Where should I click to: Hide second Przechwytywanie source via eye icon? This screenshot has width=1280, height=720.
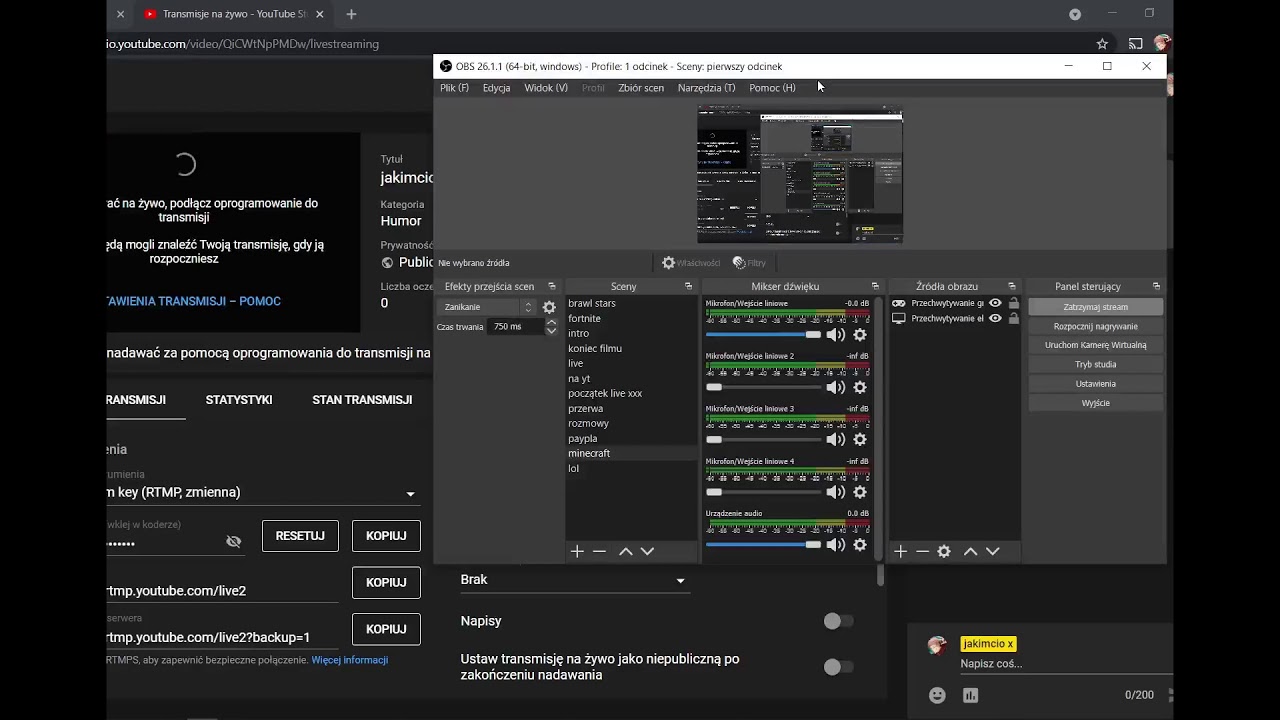[995, 318]
